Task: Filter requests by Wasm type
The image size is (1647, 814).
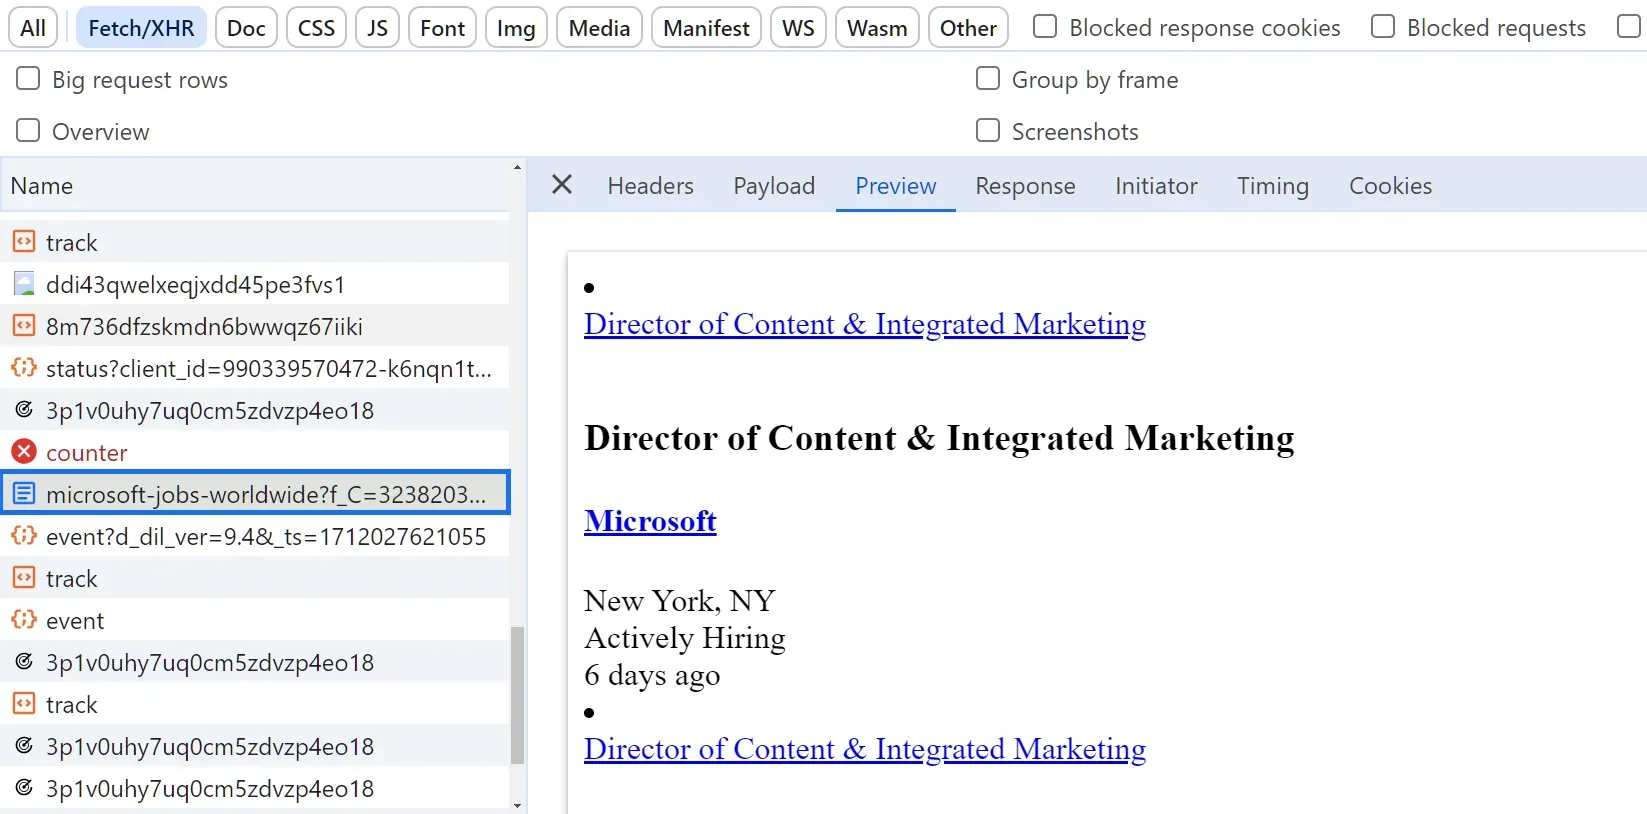Action: point(877,28)
